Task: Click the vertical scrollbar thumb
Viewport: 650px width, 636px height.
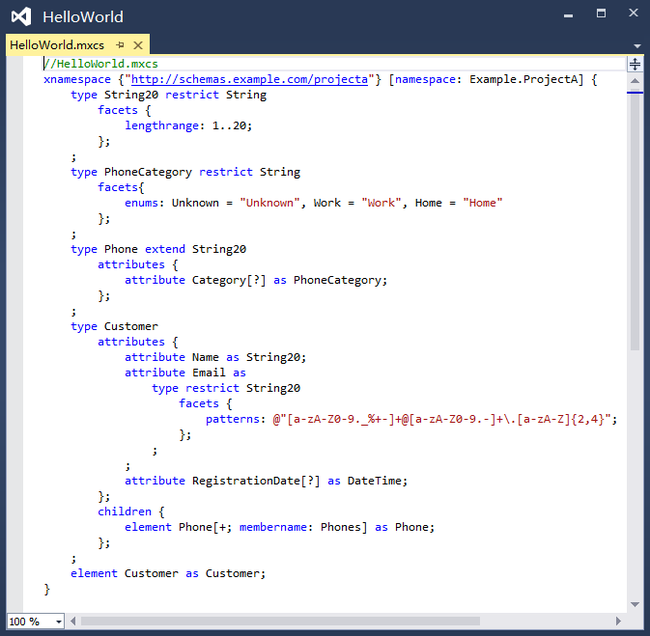Action: click(x=635, y=222)
